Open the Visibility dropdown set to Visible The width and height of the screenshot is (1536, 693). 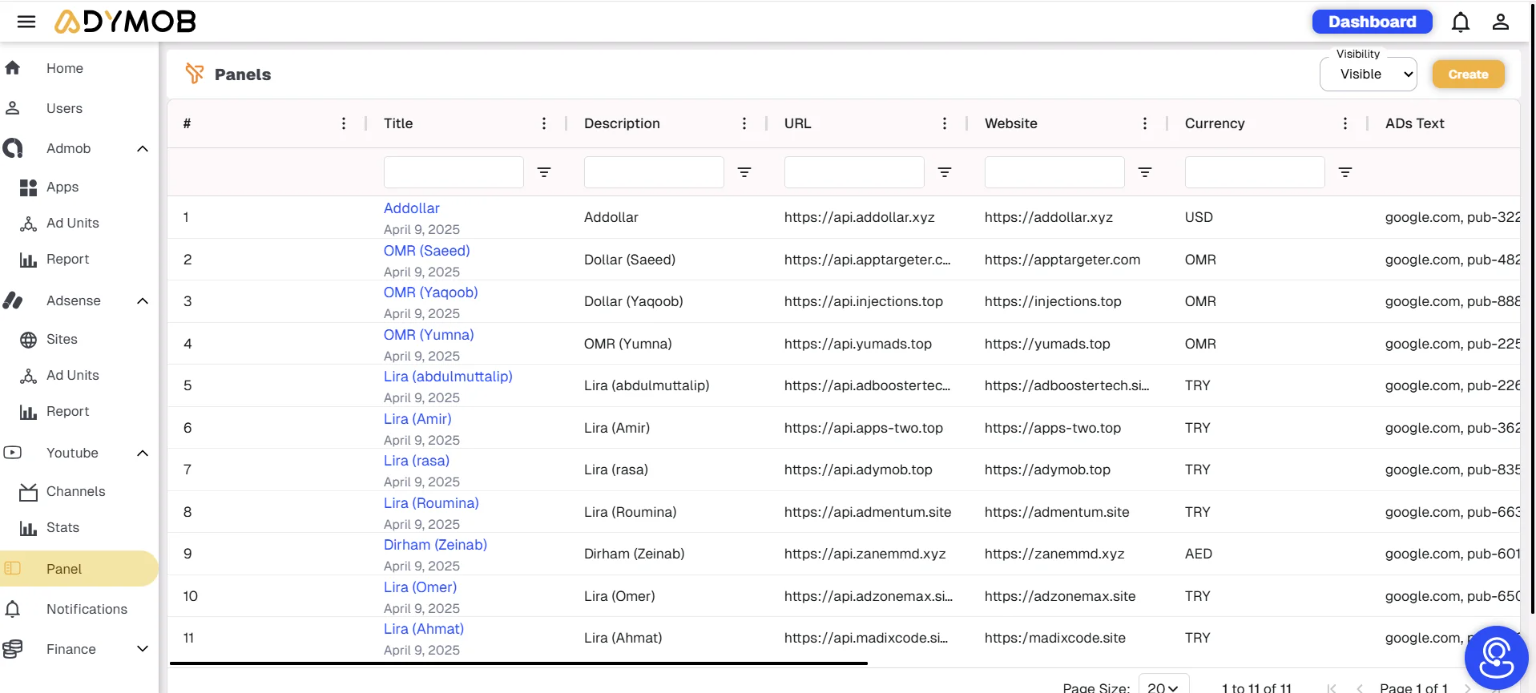click(x=1368, y=74)
